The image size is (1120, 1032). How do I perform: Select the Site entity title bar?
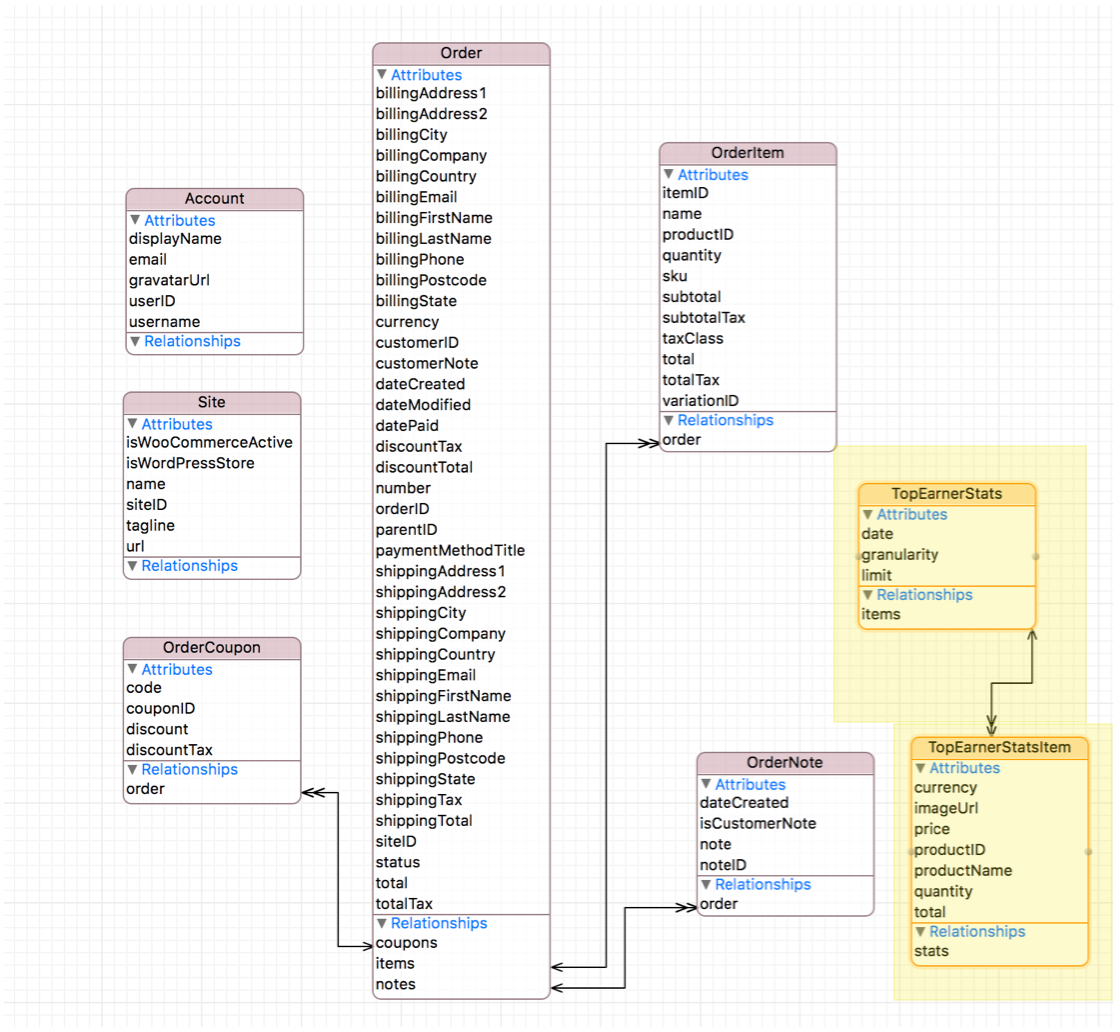click(x=211, y=402)
